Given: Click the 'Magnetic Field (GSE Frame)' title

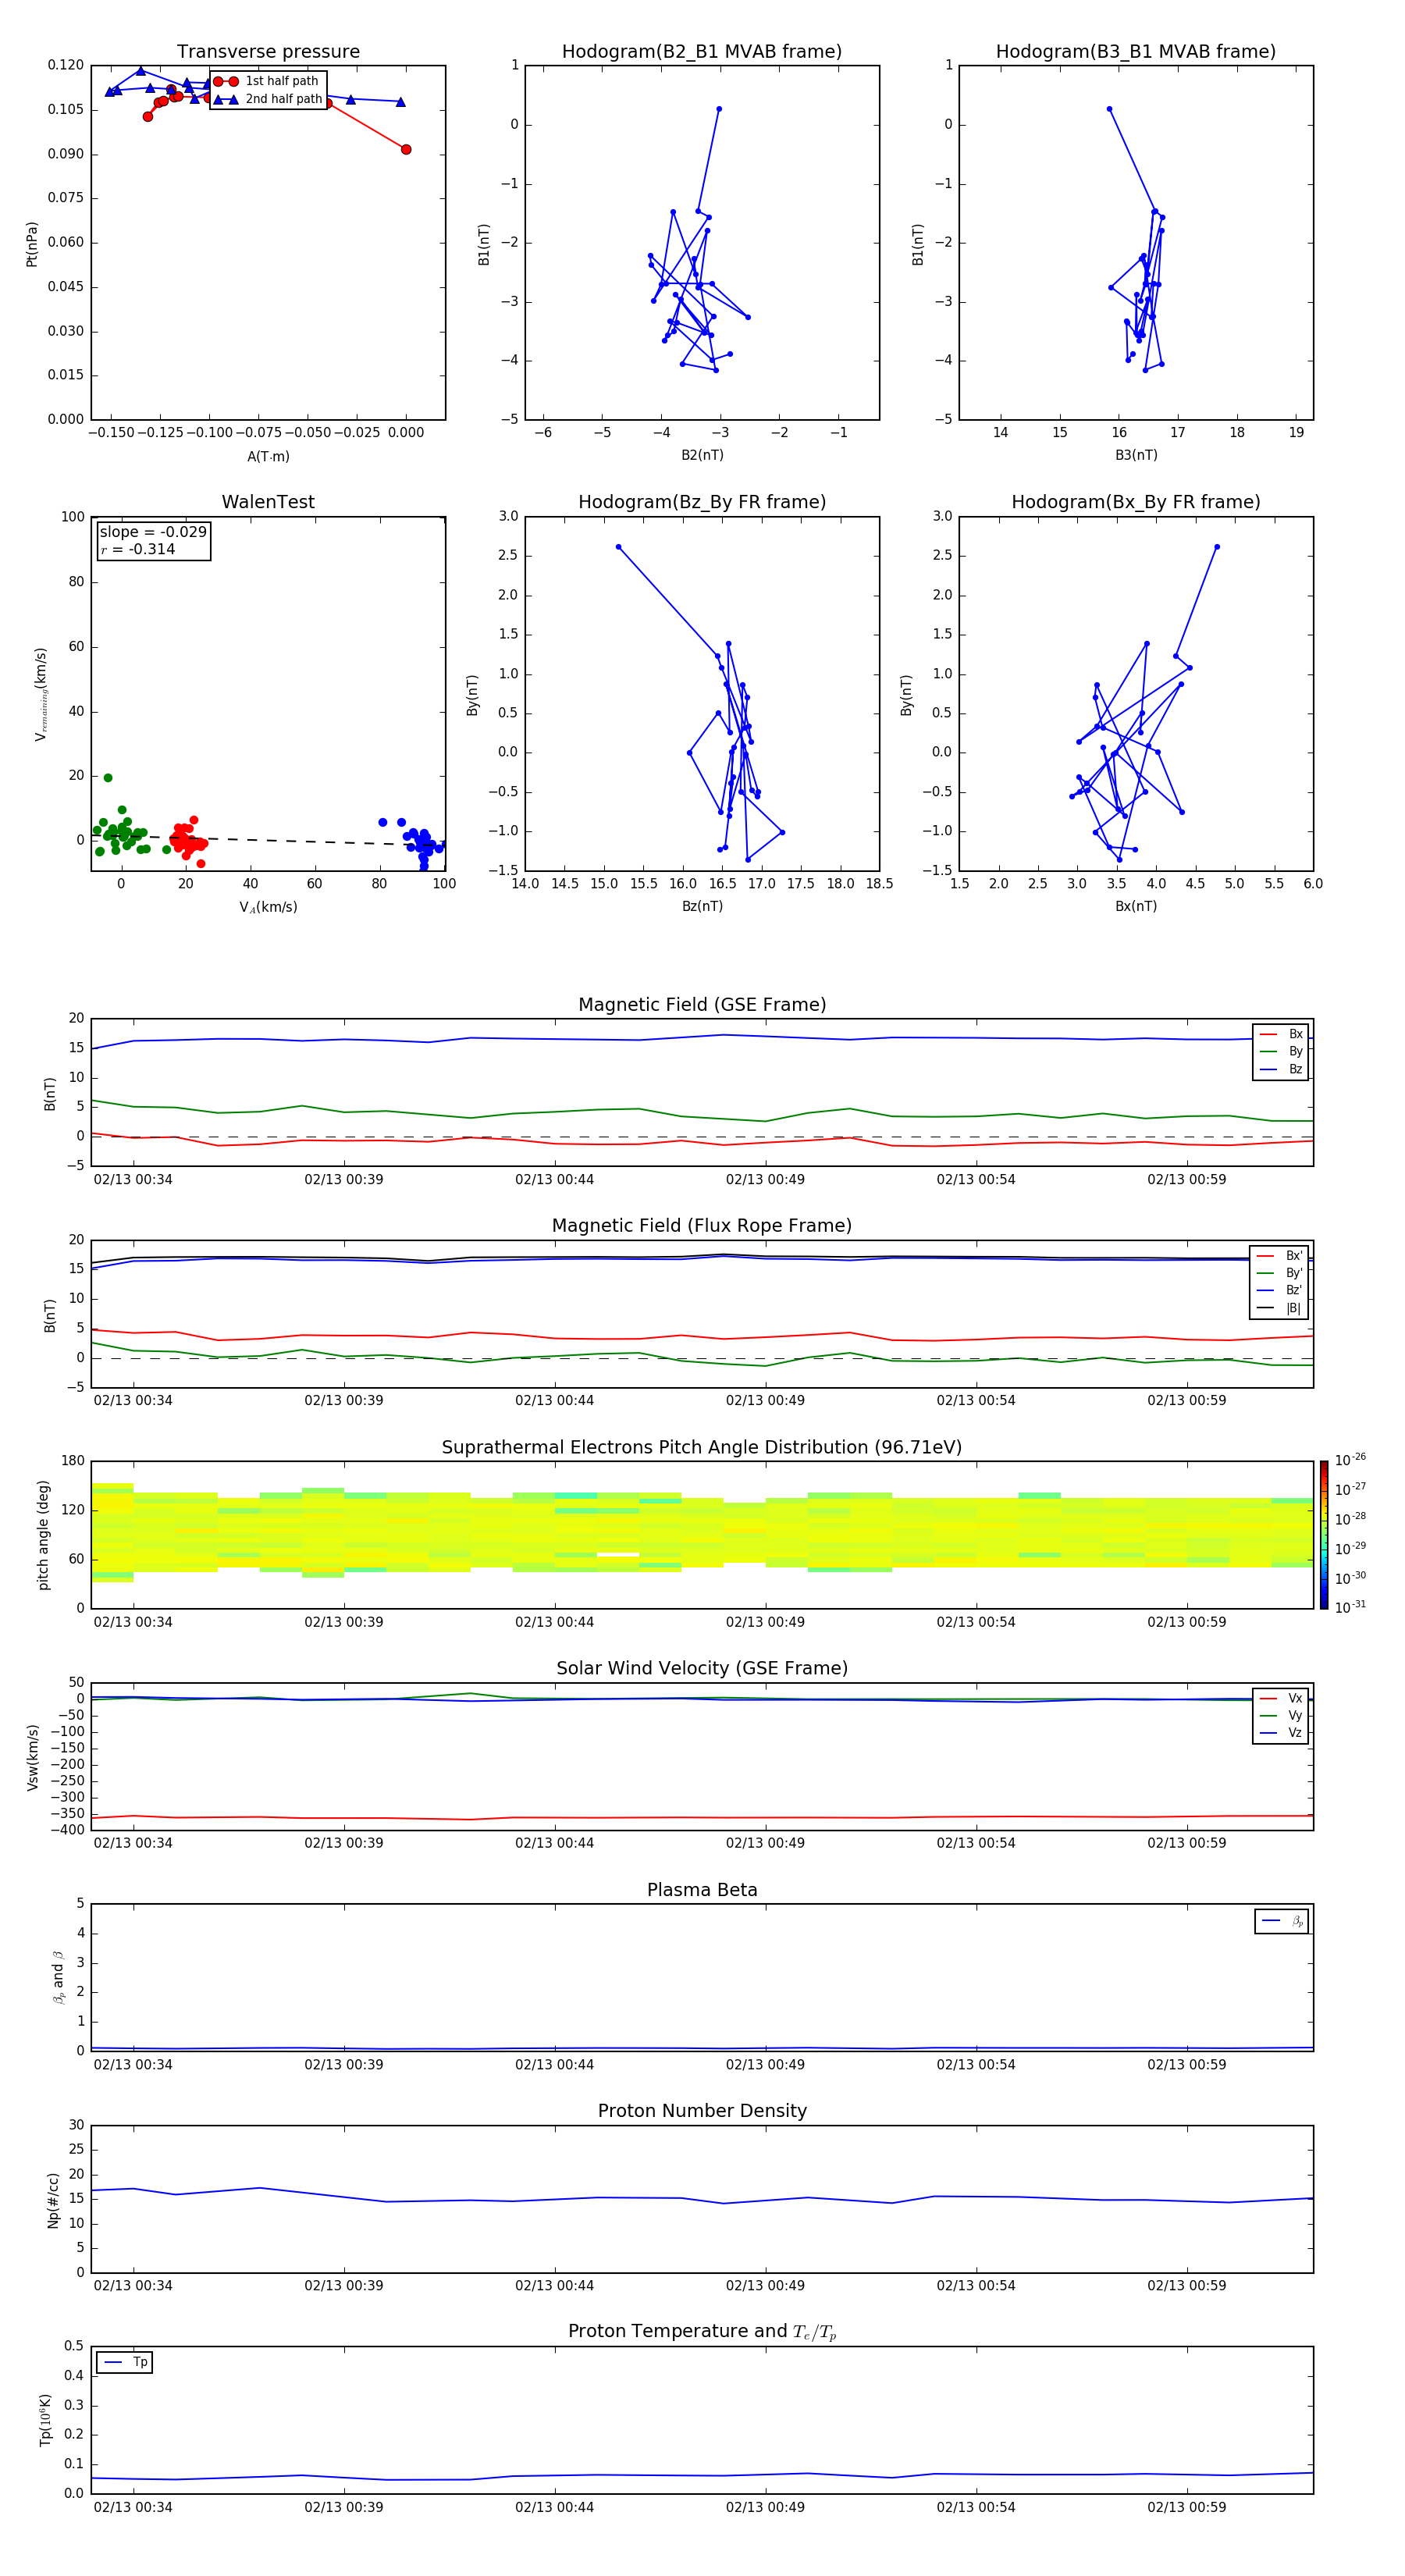Looking at the screenshot, I should click(702, 1005).
